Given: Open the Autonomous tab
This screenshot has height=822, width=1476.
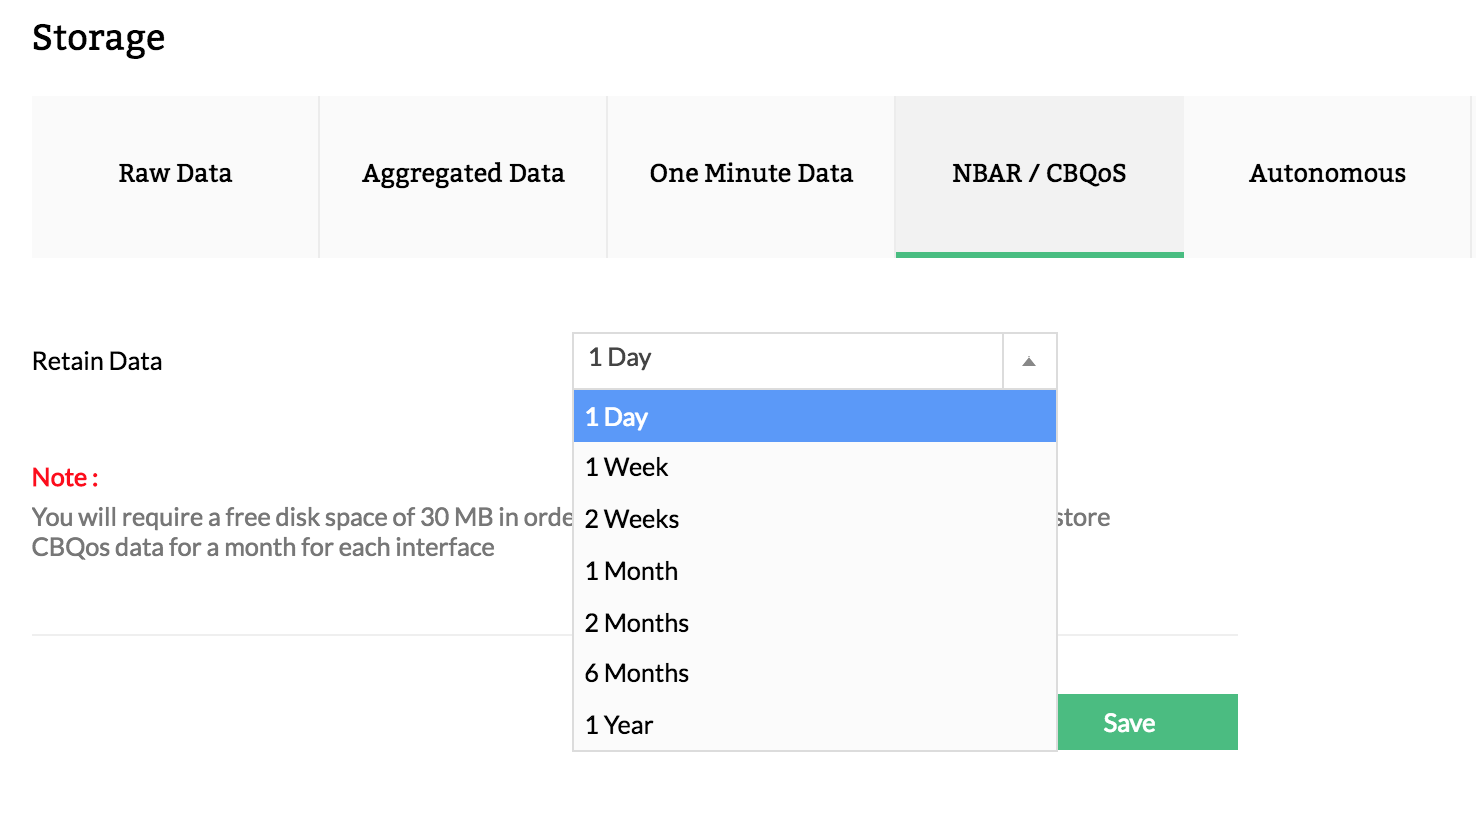Looking at the screenshot, I should coord(1327,174).
